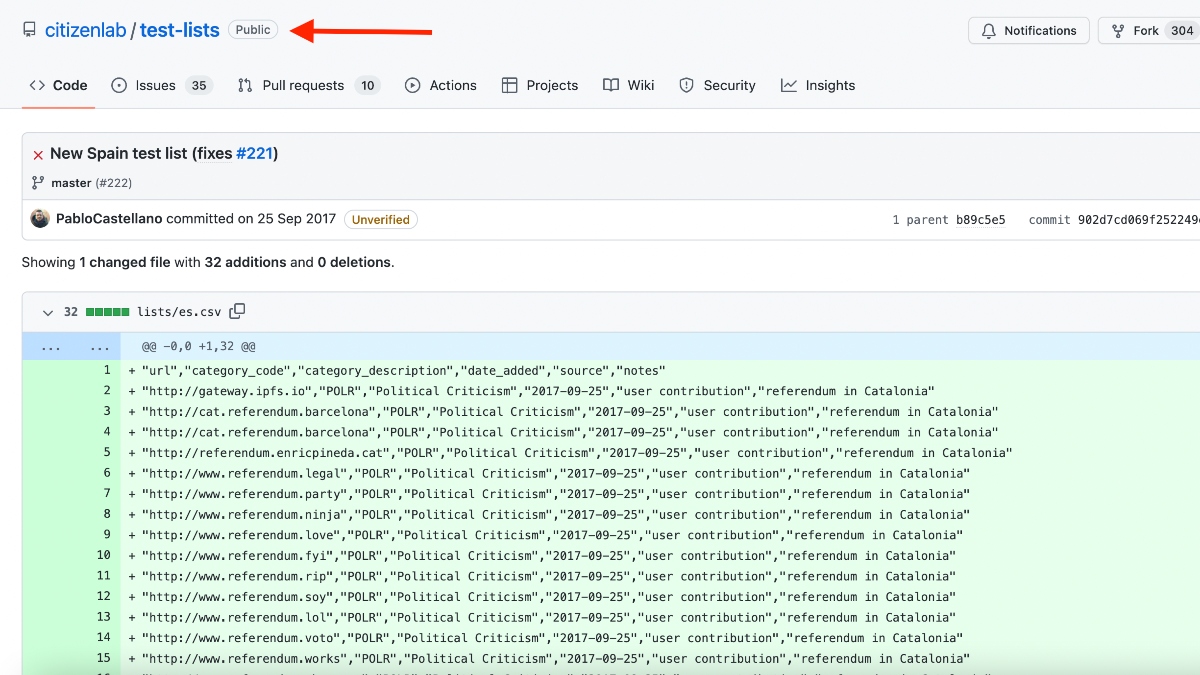Click line number 12 in diff
This screenshot has width=1200, height=675.
[x=104, y=596]
